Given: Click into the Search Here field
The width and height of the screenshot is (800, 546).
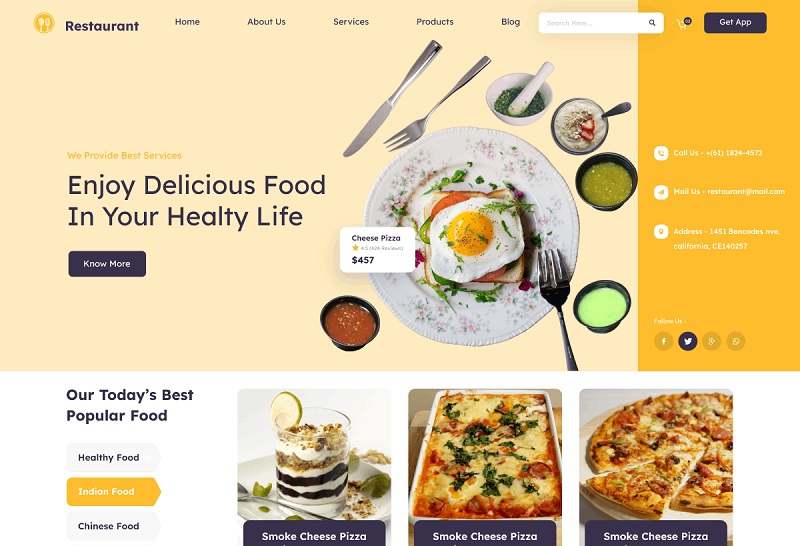Looking at the screenshot, I should (592, 23).
